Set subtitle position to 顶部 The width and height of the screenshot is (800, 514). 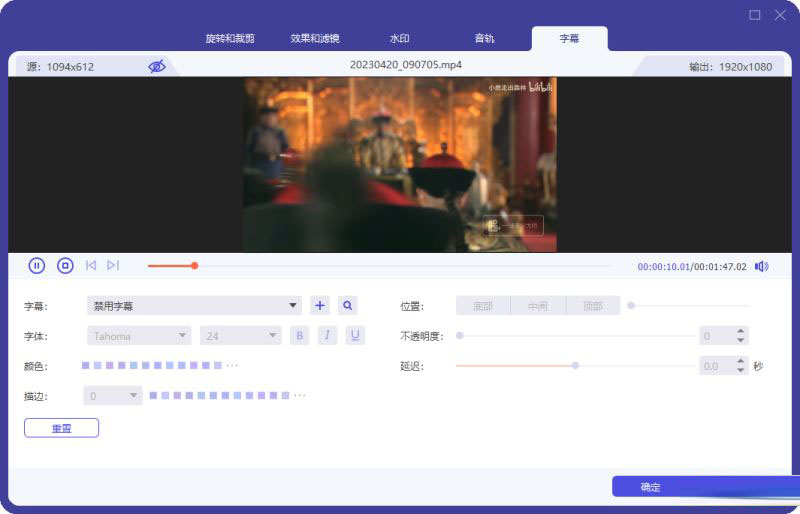(x=593, y=306)
